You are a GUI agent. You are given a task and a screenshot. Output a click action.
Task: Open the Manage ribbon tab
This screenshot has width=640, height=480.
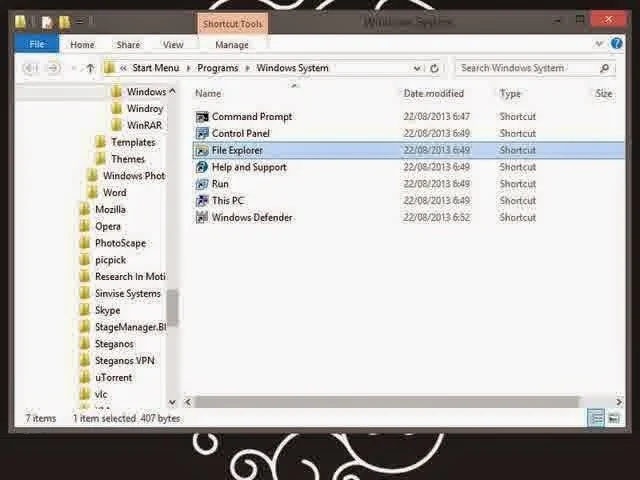232,44
